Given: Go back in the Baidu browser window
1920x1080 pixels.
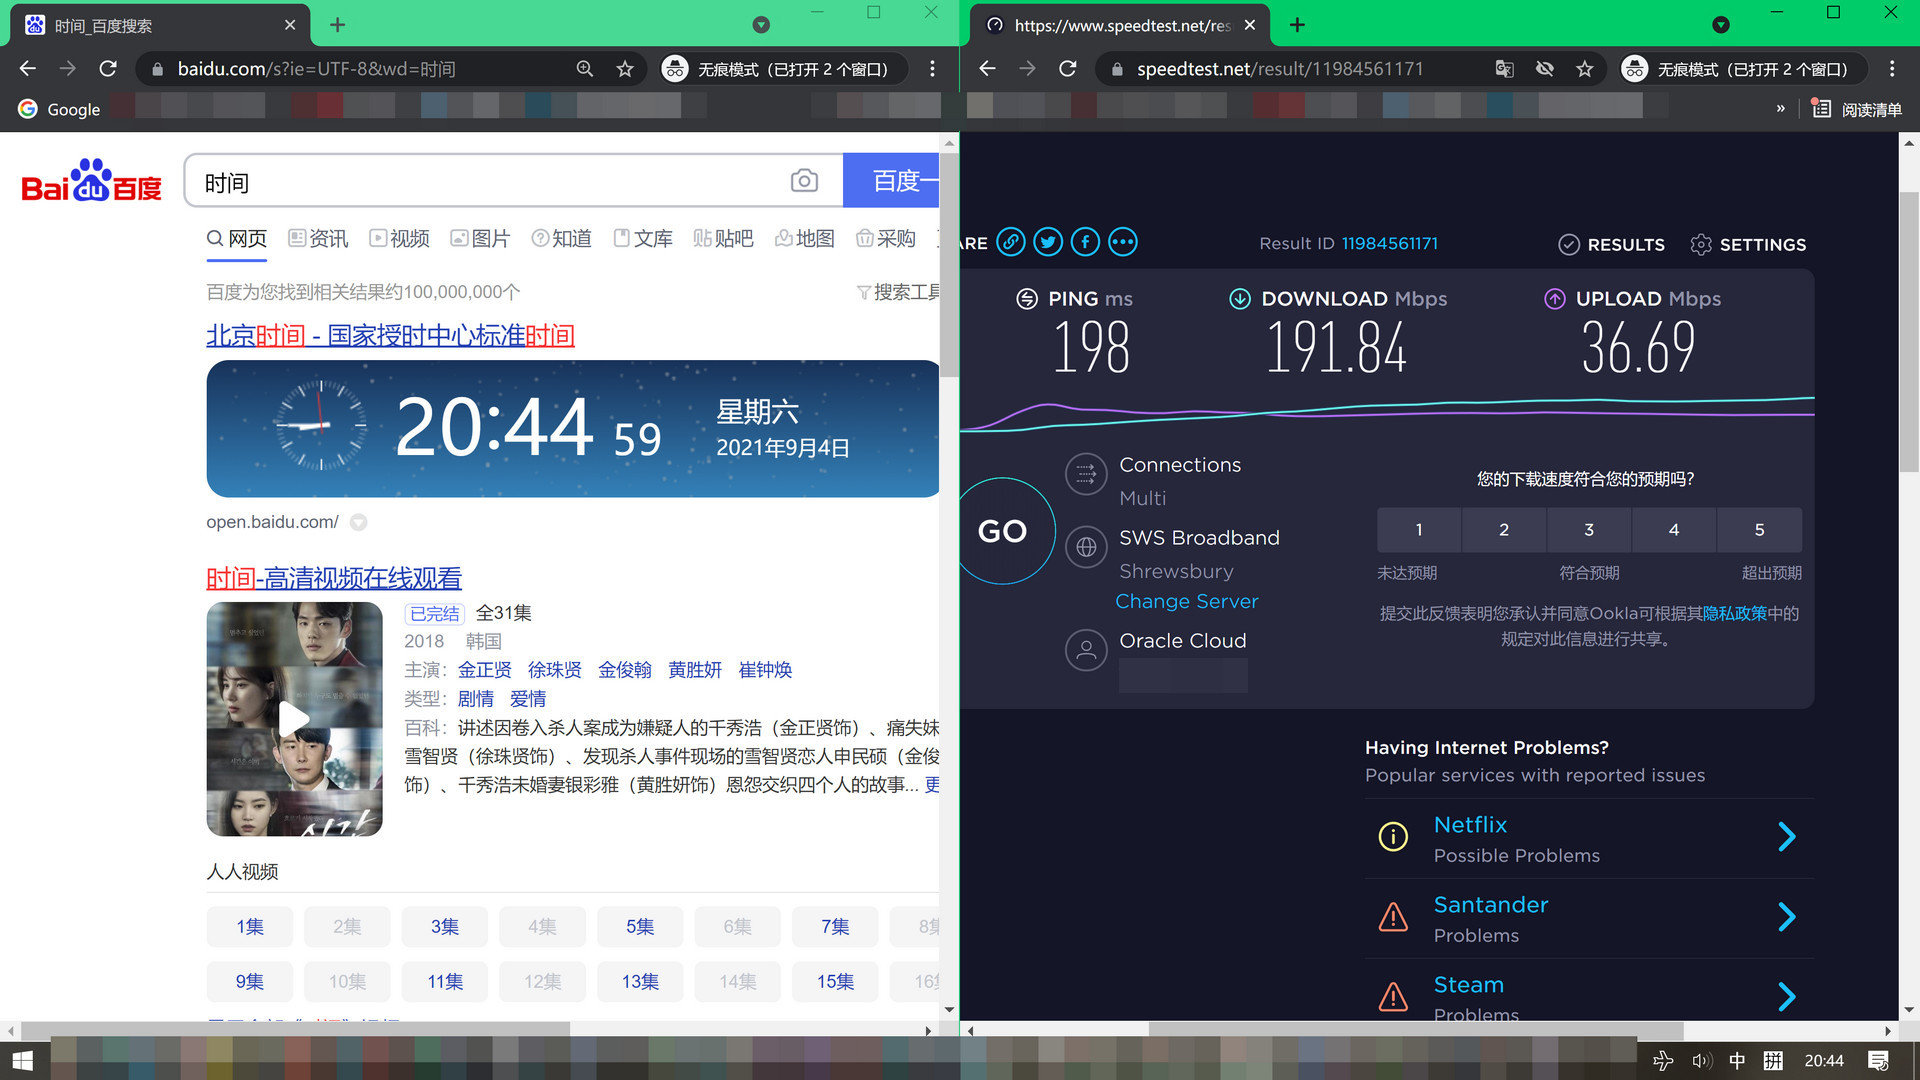Looking at the screenshot, I should pyautogui.click(x=28, y=69).
